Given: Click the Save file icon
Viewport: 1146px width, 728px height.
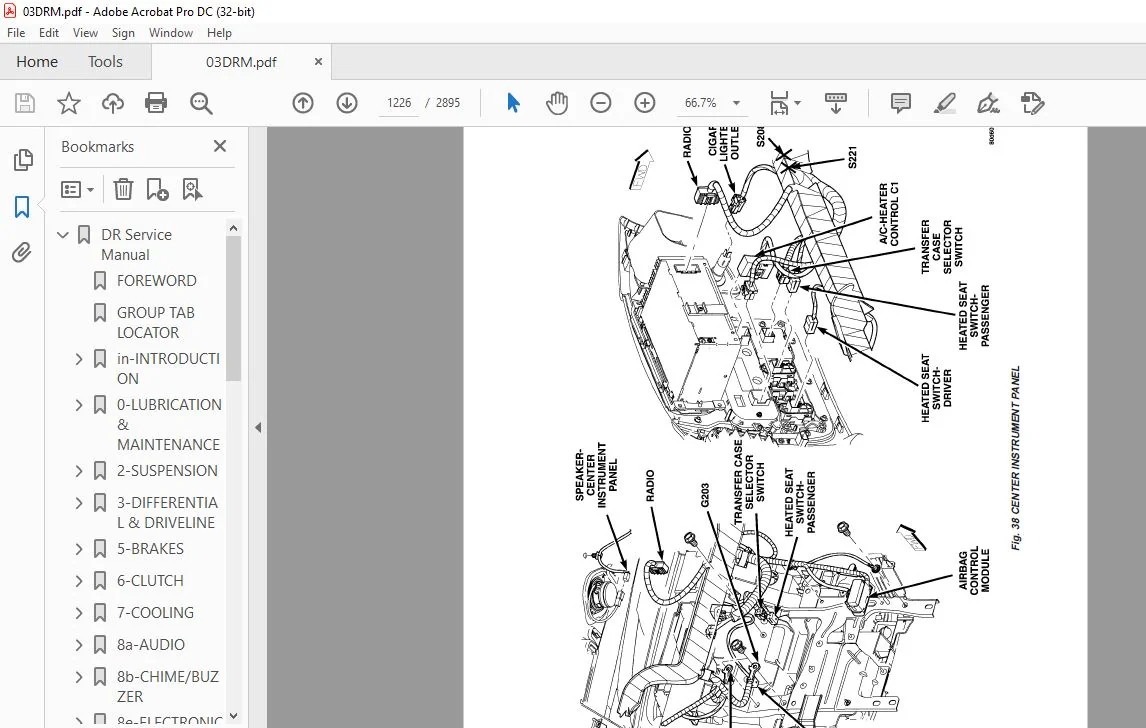Looking at the screenshot, I should [x=25, y=103].
